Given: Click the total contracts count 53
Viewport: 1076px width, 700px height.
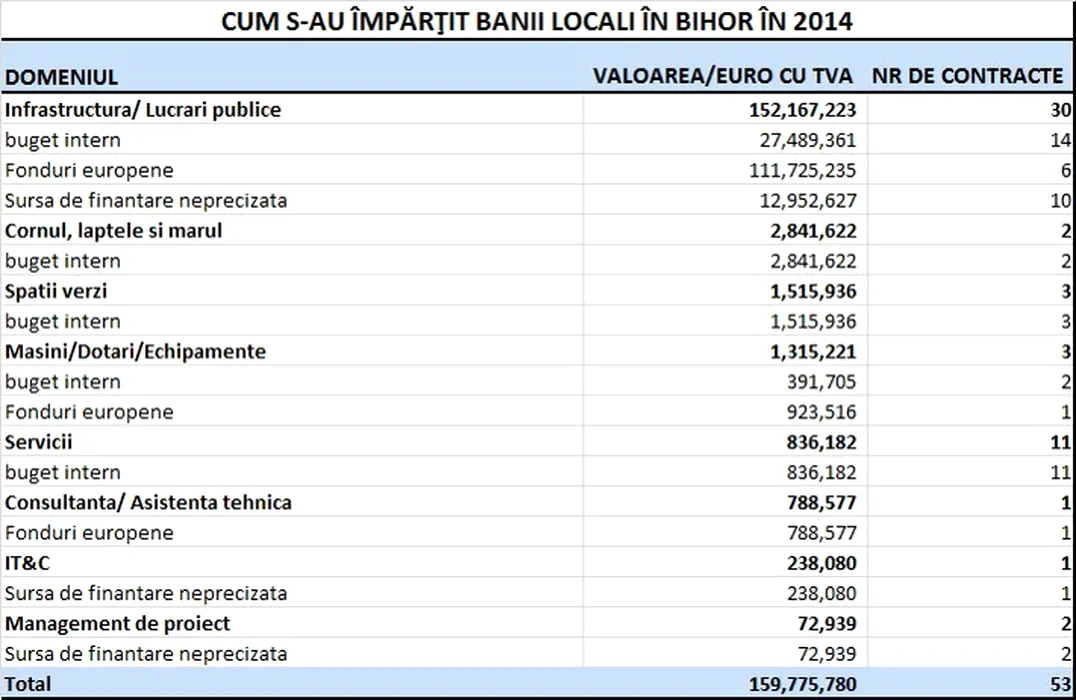Looking at the screenshot, I should tap(1060, 684).
